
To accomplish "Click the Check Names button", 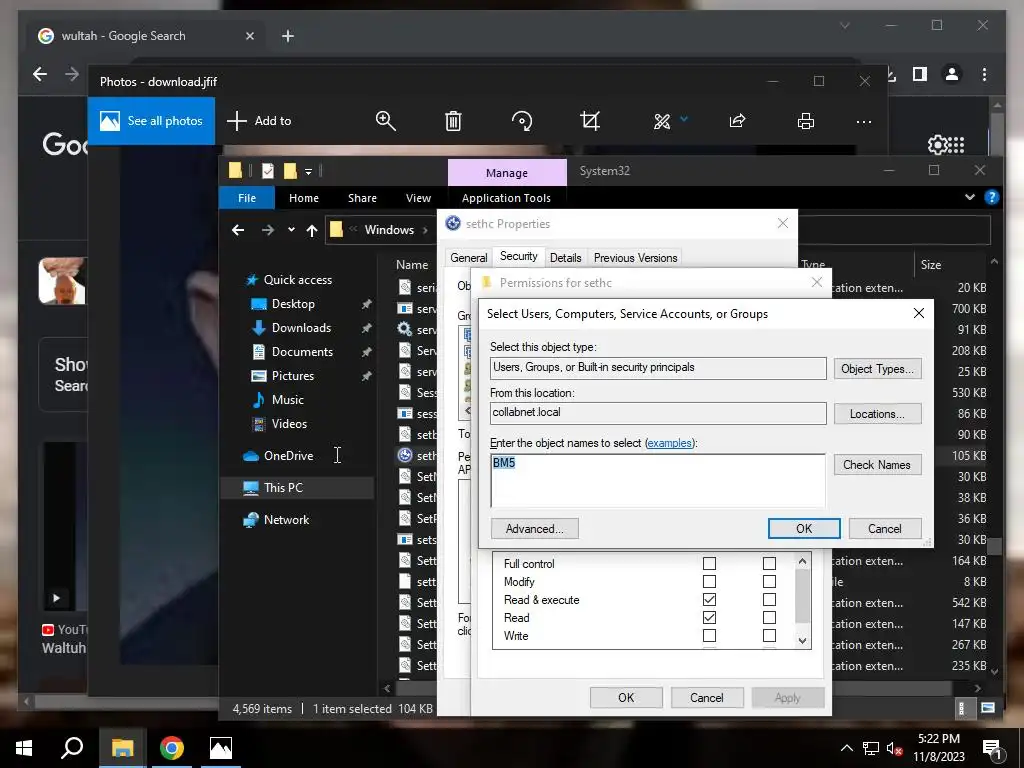I will [877, 464].
